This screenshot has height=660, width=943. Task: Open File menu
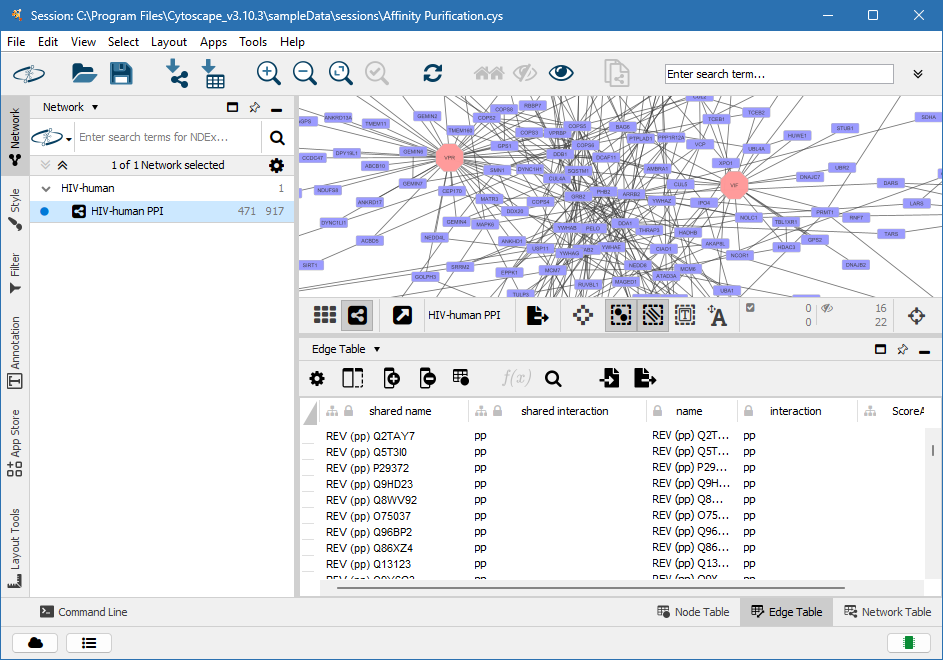pos(16,42)
